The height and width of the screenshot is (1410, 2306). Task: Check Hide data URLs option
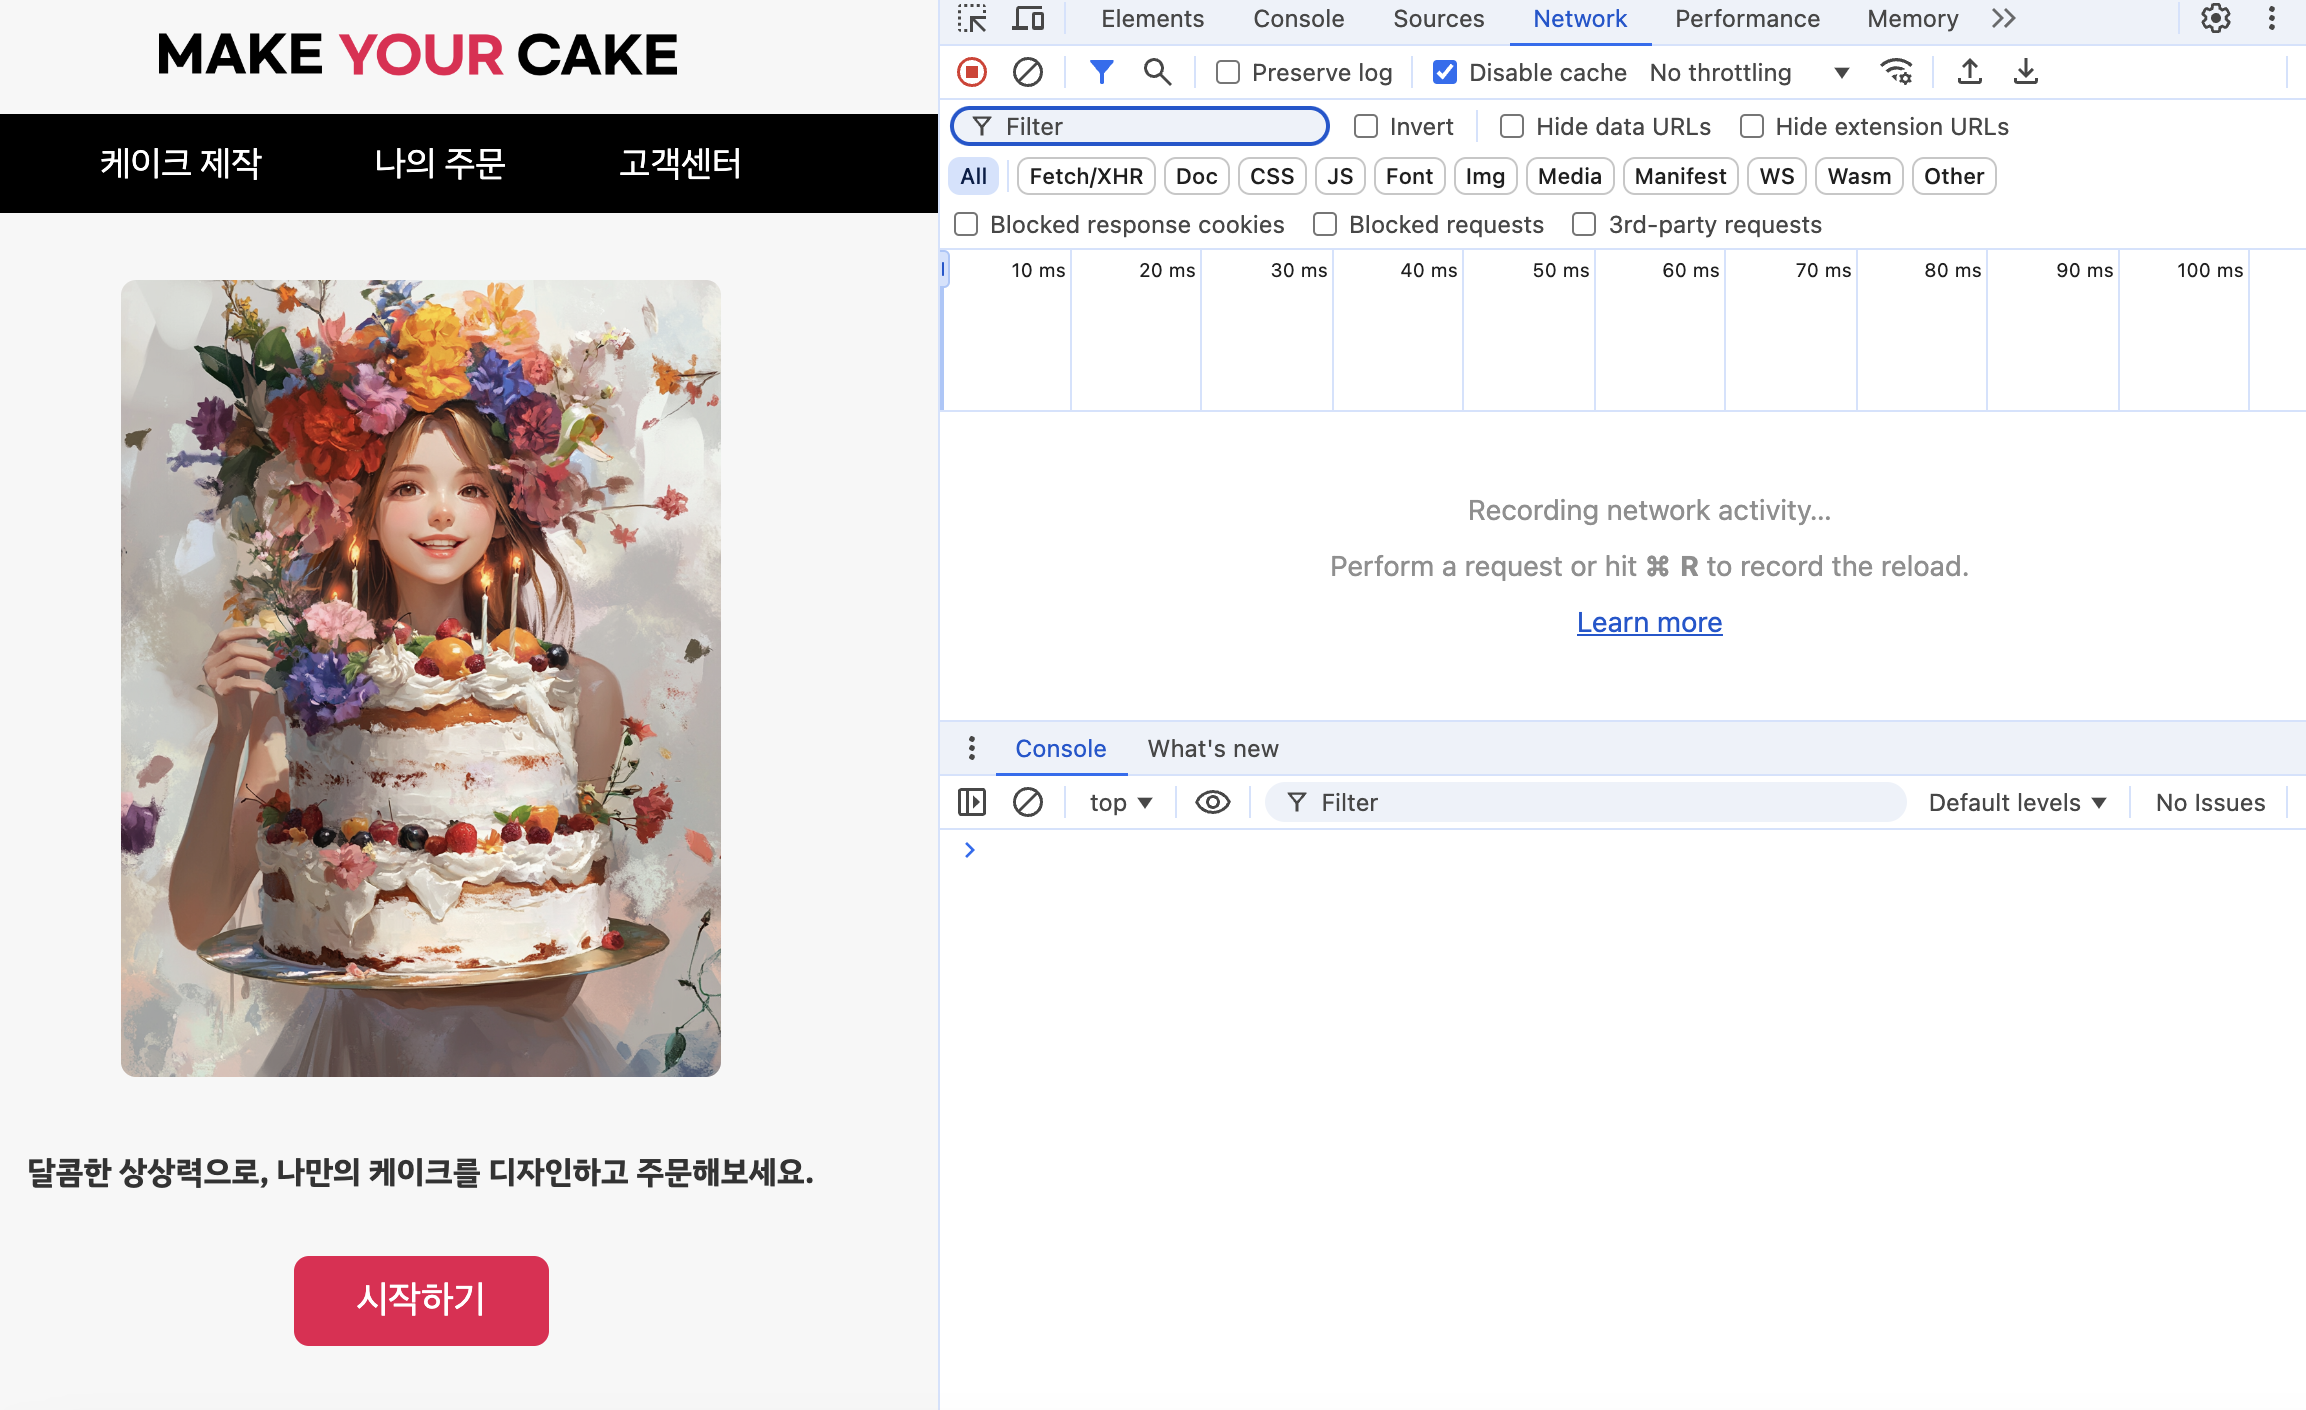tap(1512, 126)
